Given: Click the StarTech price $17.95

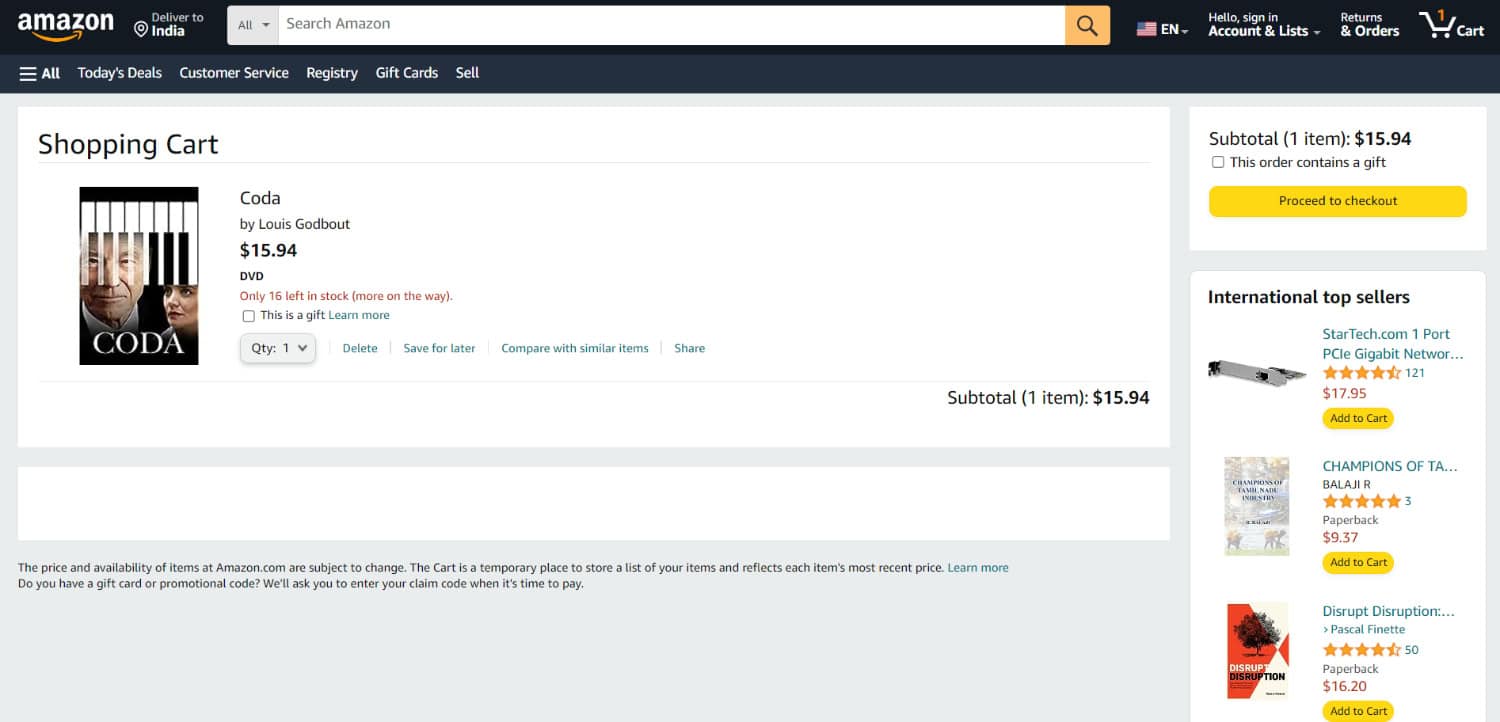Looking at the screenshot, I should (x=1344, y=394).
